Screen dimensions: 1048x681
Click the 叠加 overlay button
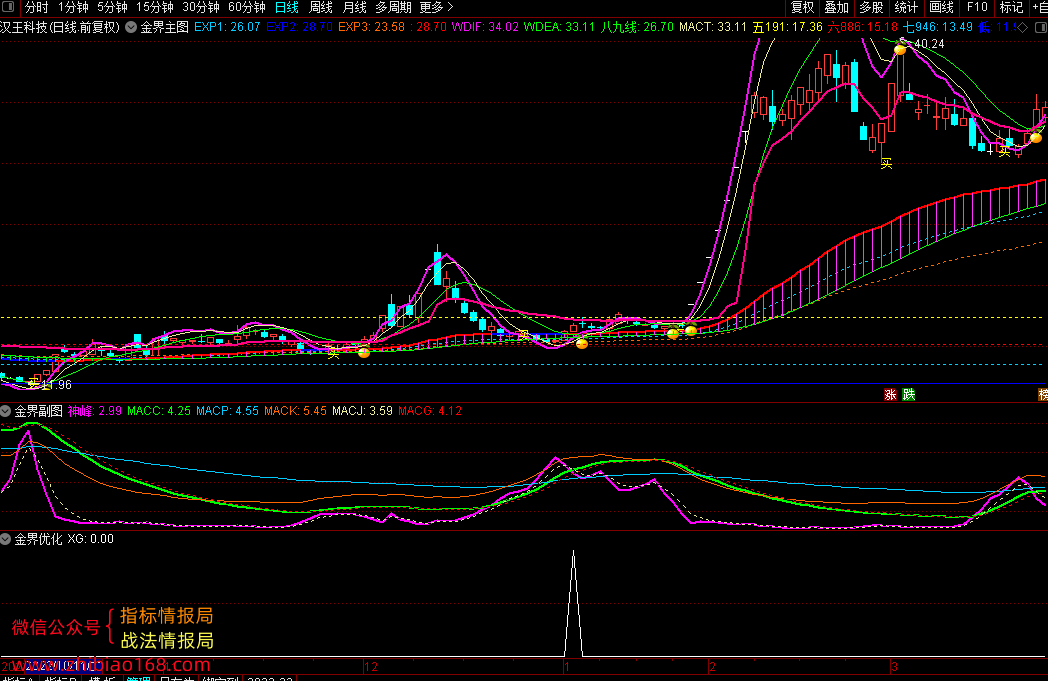(837, 7)
